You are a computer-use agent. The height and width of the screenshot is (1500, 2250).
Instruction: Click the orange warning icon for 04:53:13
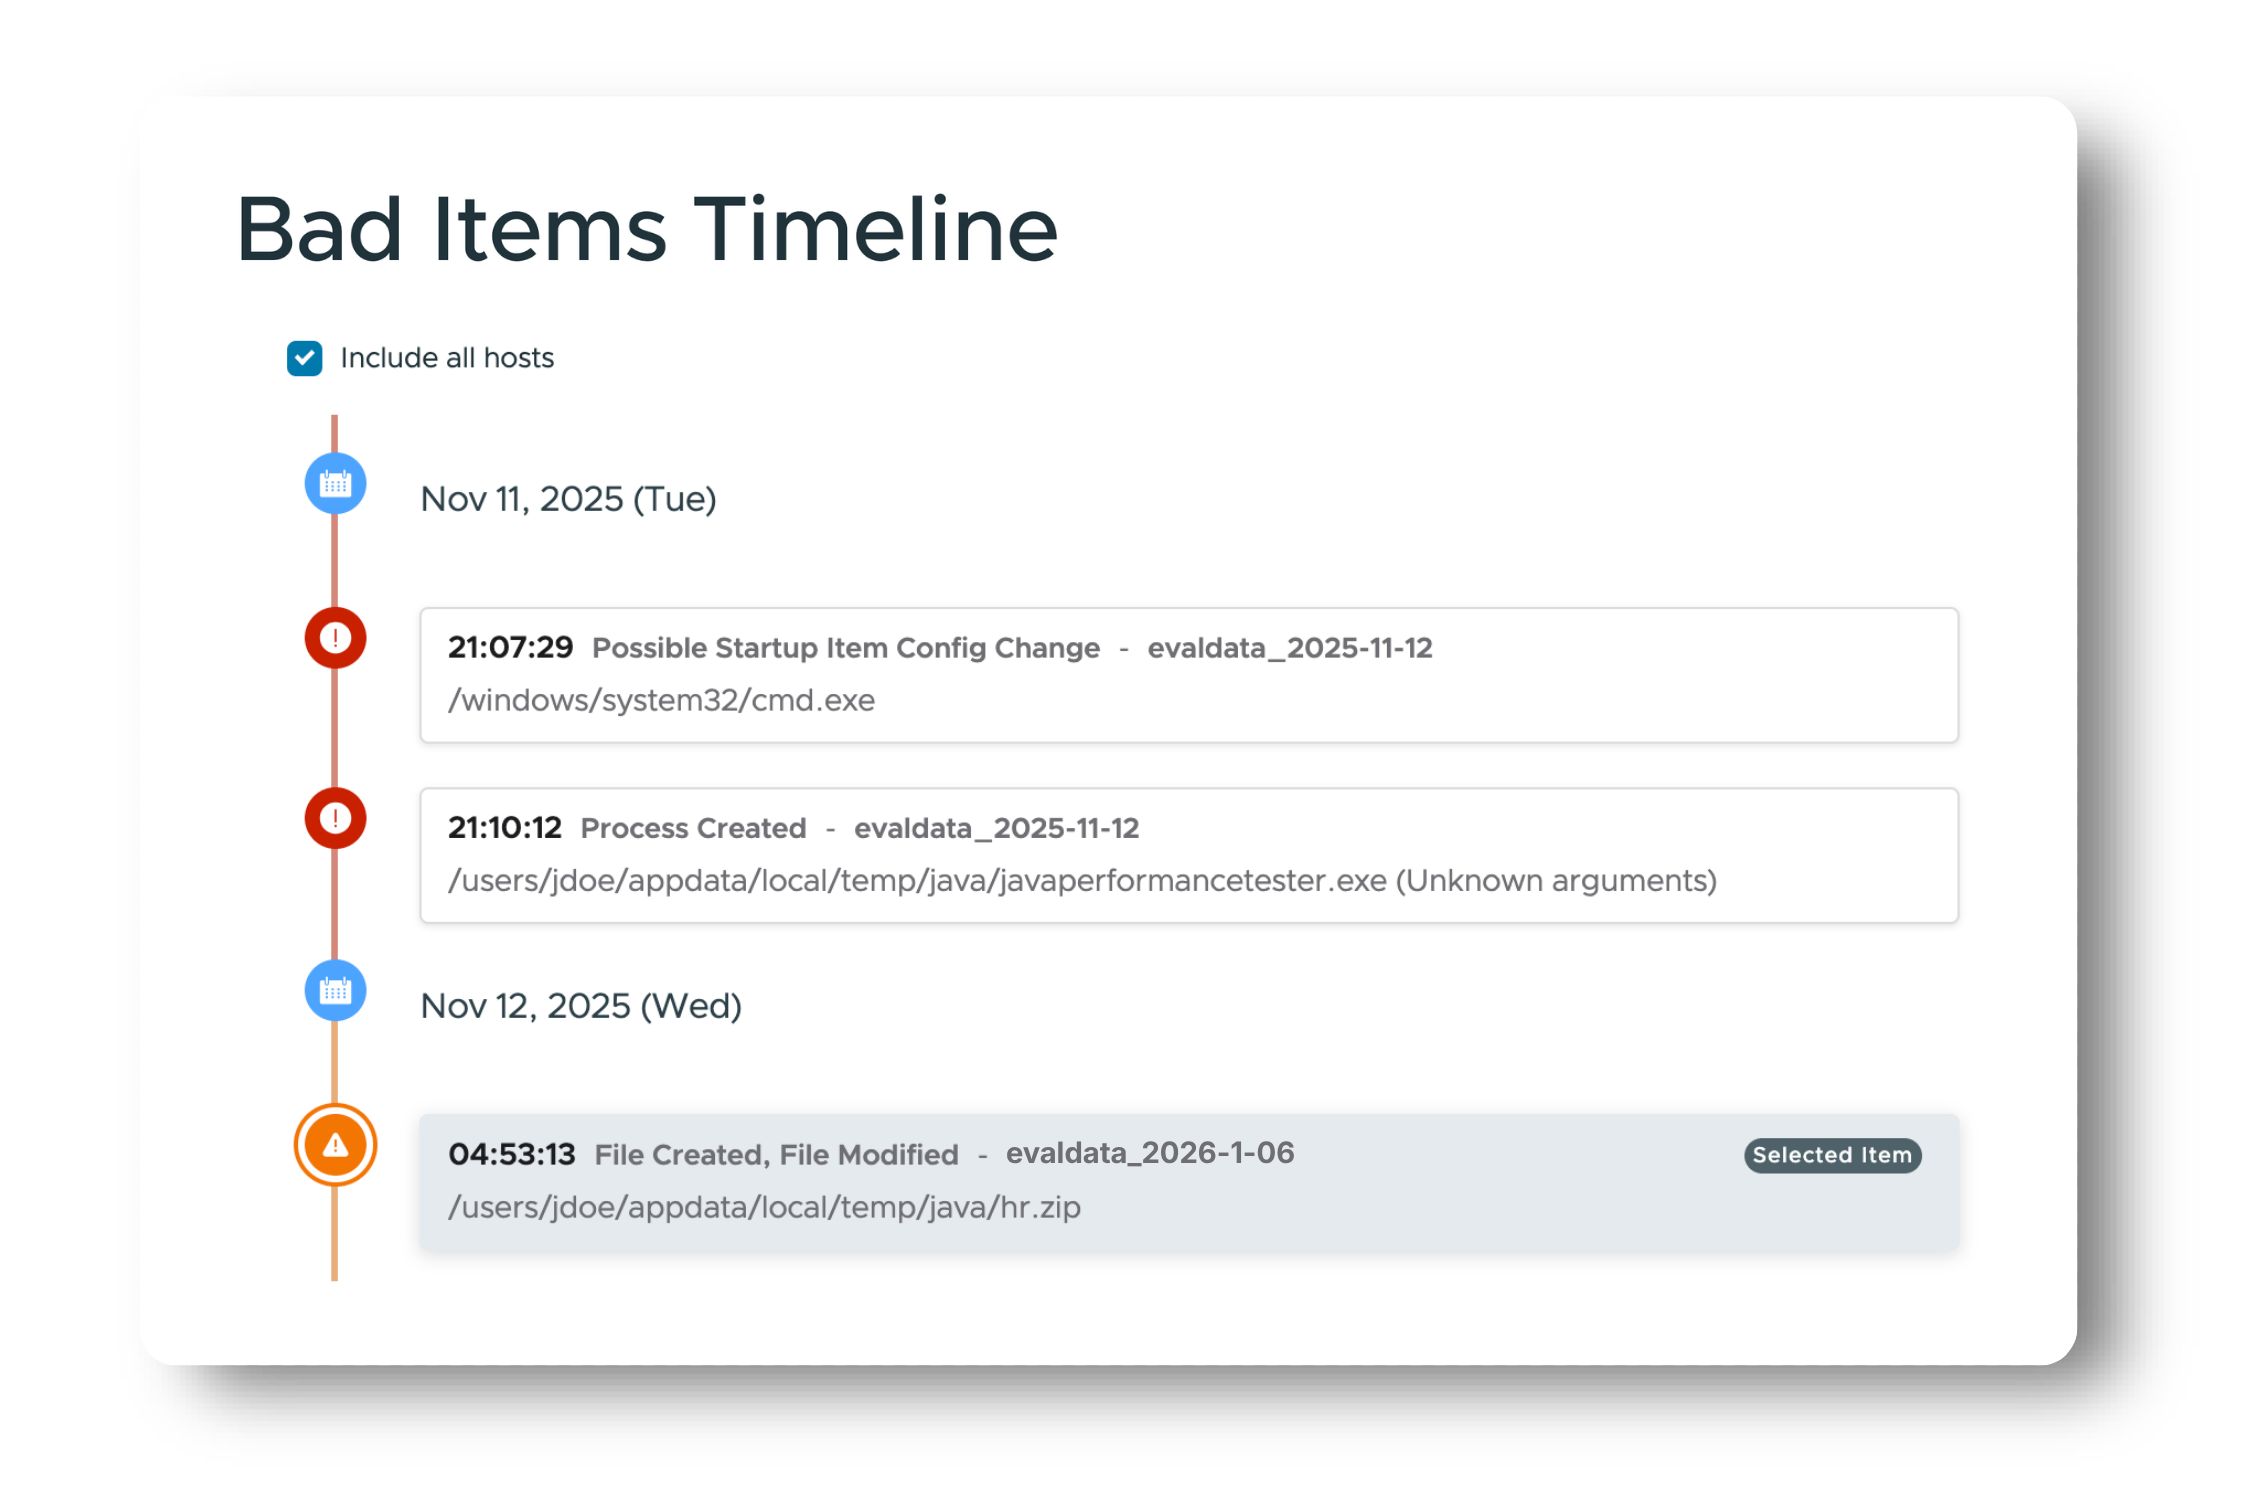pos(335,1145)
